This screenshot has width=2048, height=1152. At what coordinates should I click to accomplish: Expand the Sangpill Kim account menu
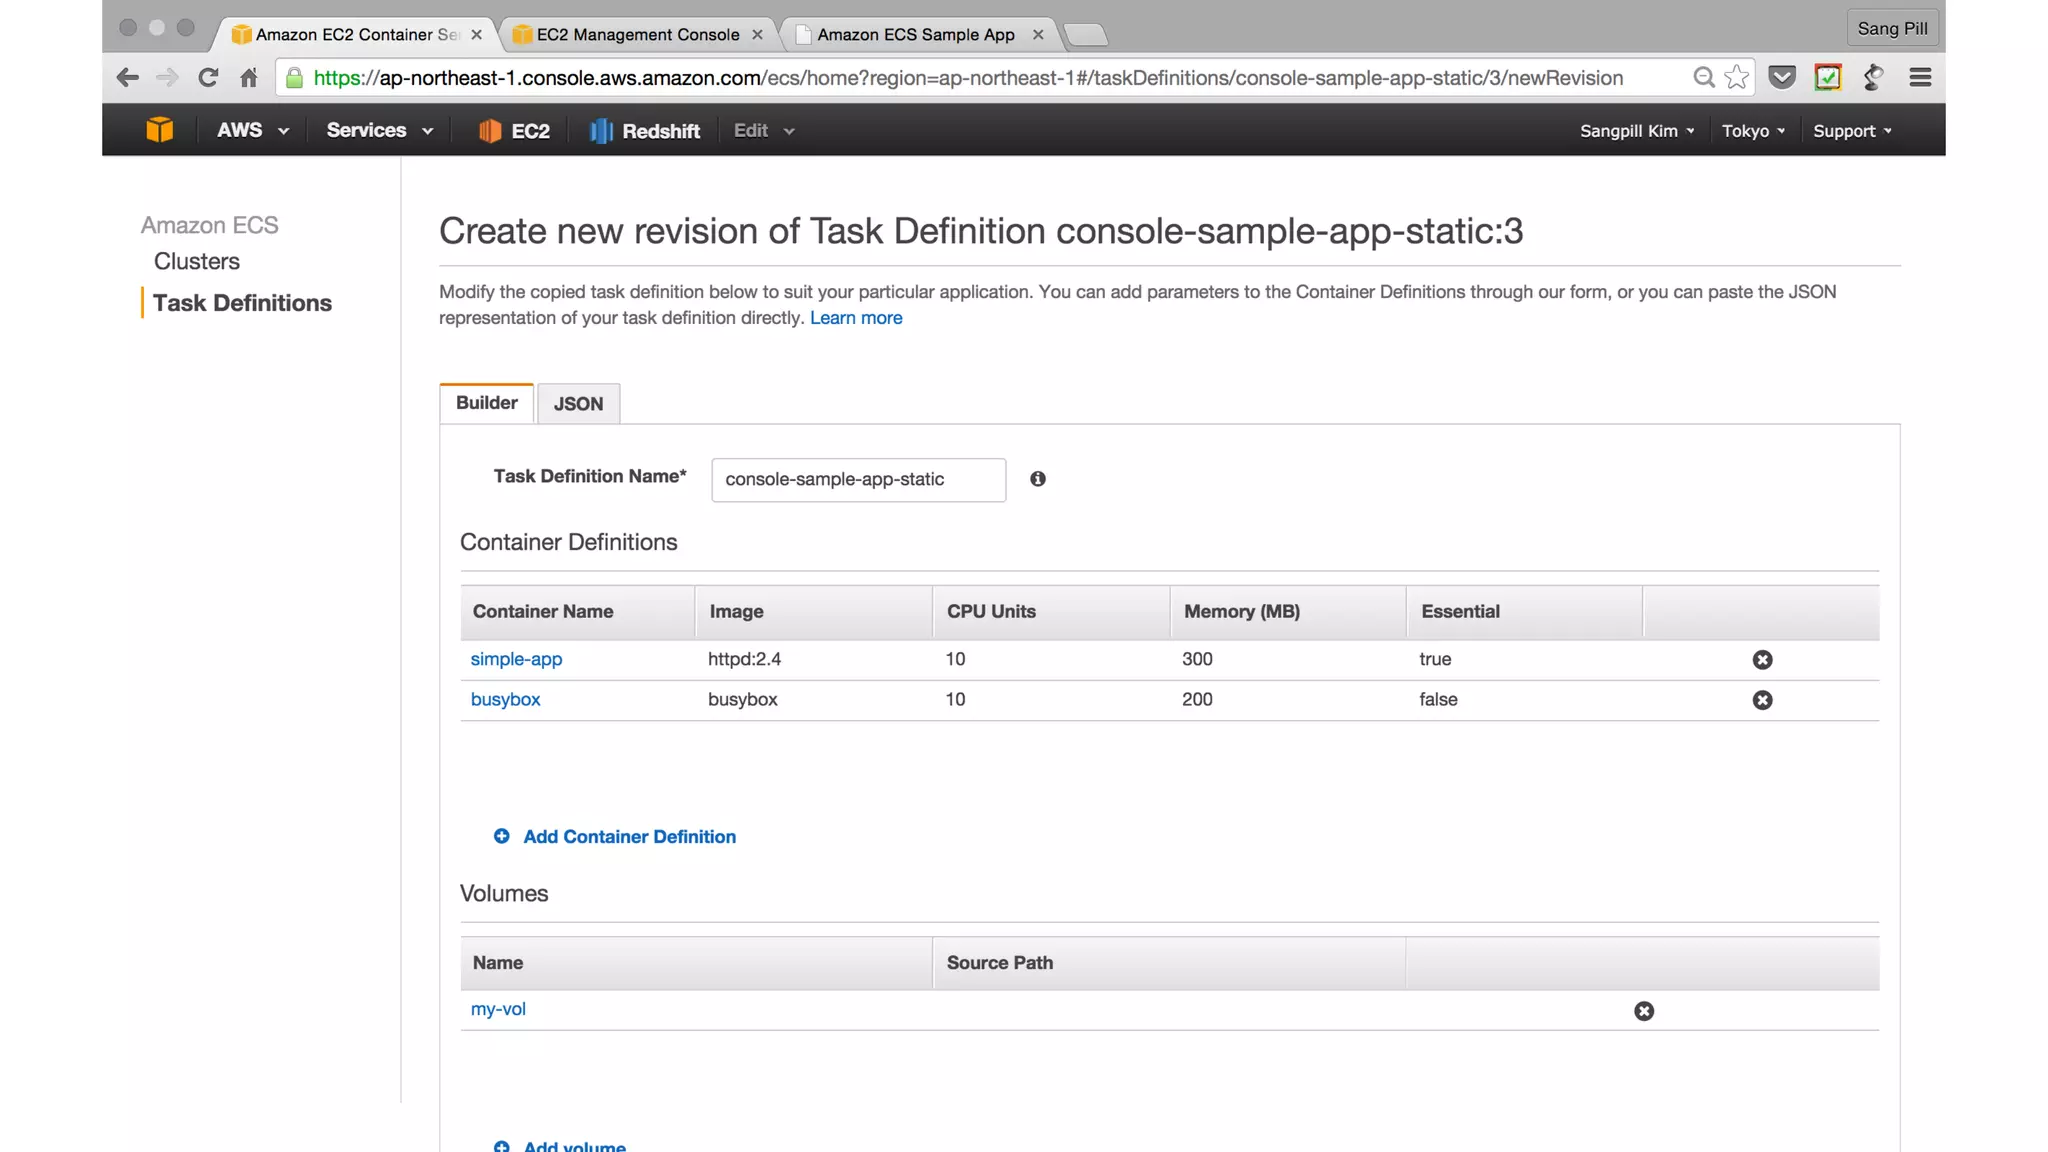tap(1636, 131)
